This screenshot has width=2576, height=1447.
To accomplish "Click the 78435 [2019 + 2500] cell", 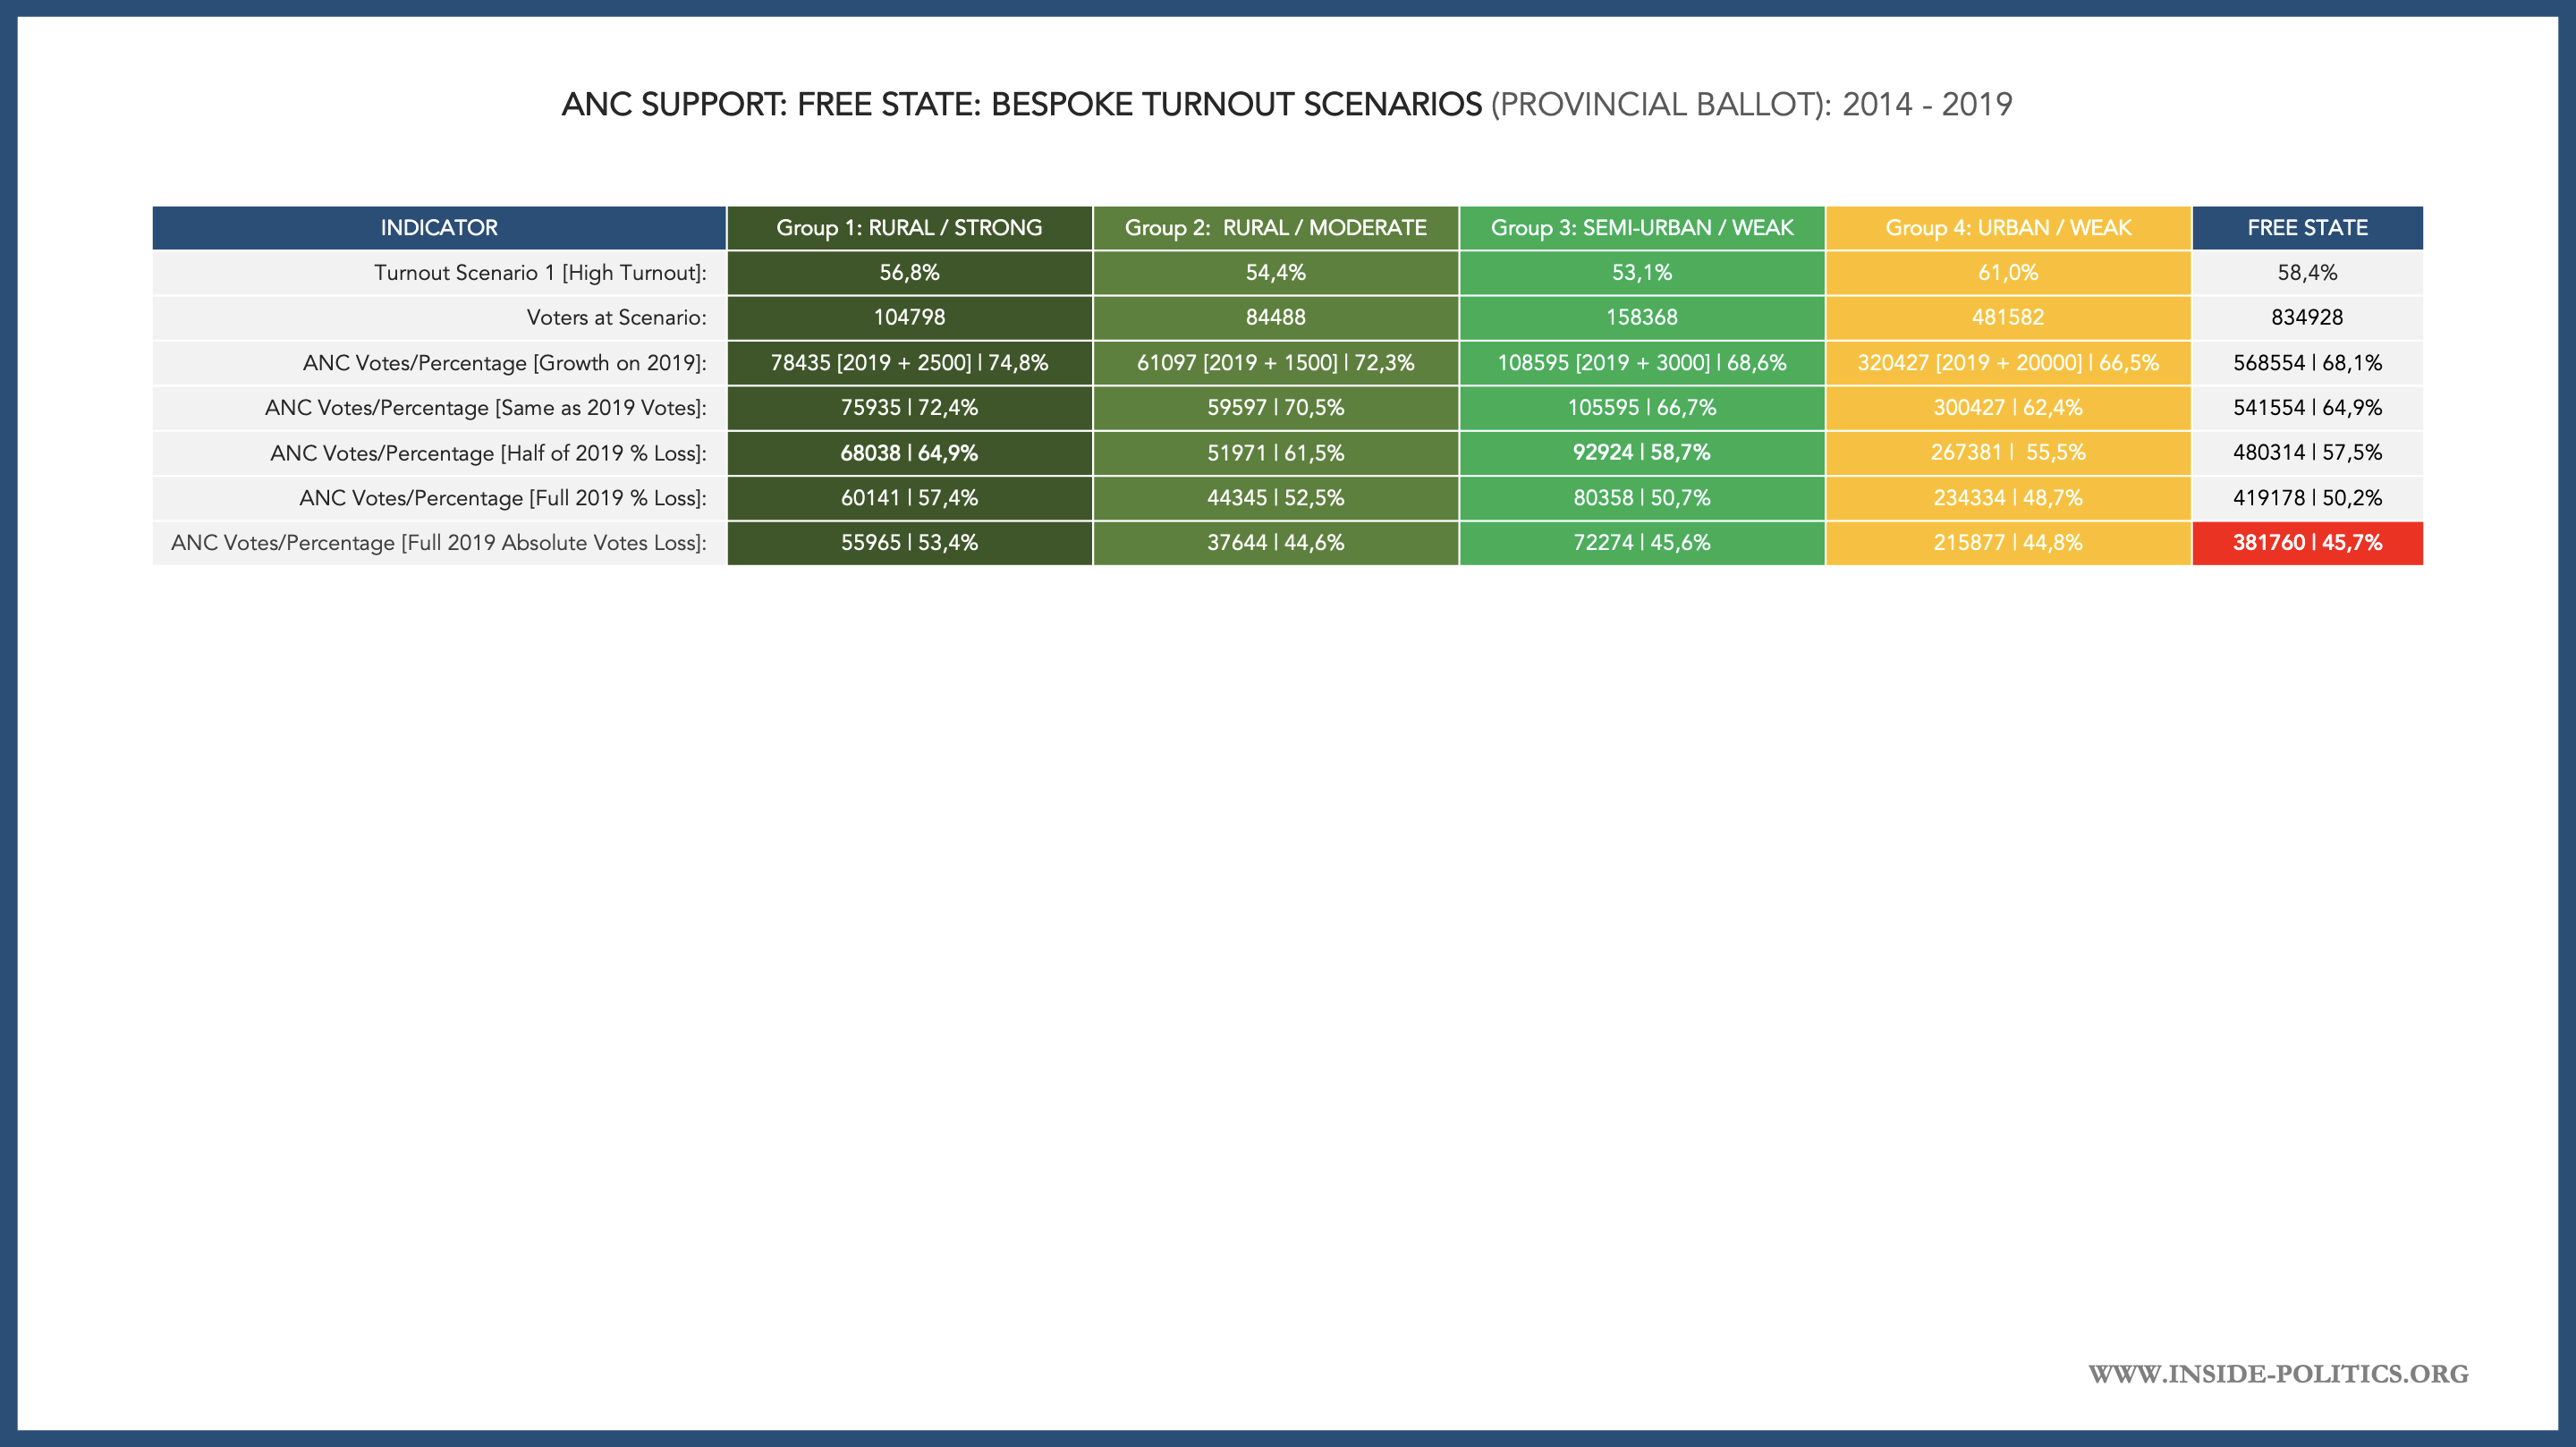I will [909, 363].
